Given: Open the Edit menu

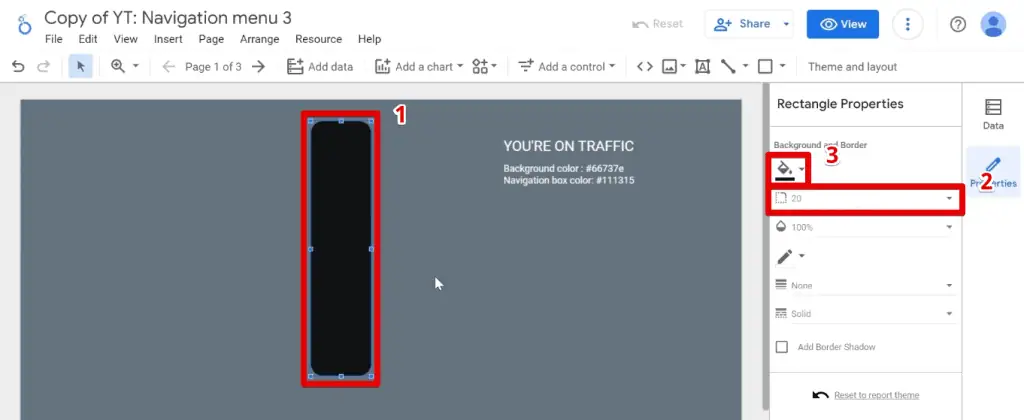Looking at the screenshot, I should pos(88,39).
